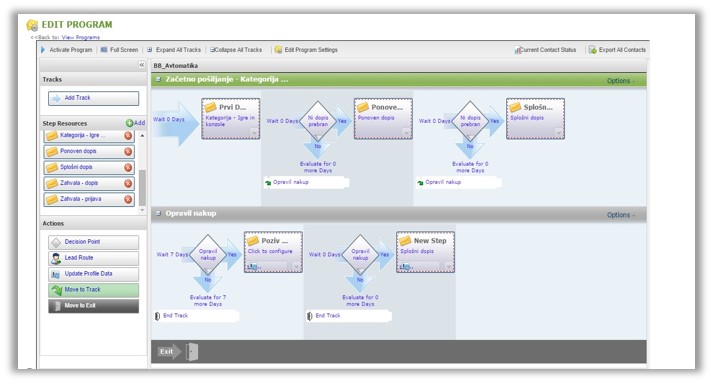Viewport: 713px width, 383px height.
Task: Click the Add Track button
Action: click(93, 98)
